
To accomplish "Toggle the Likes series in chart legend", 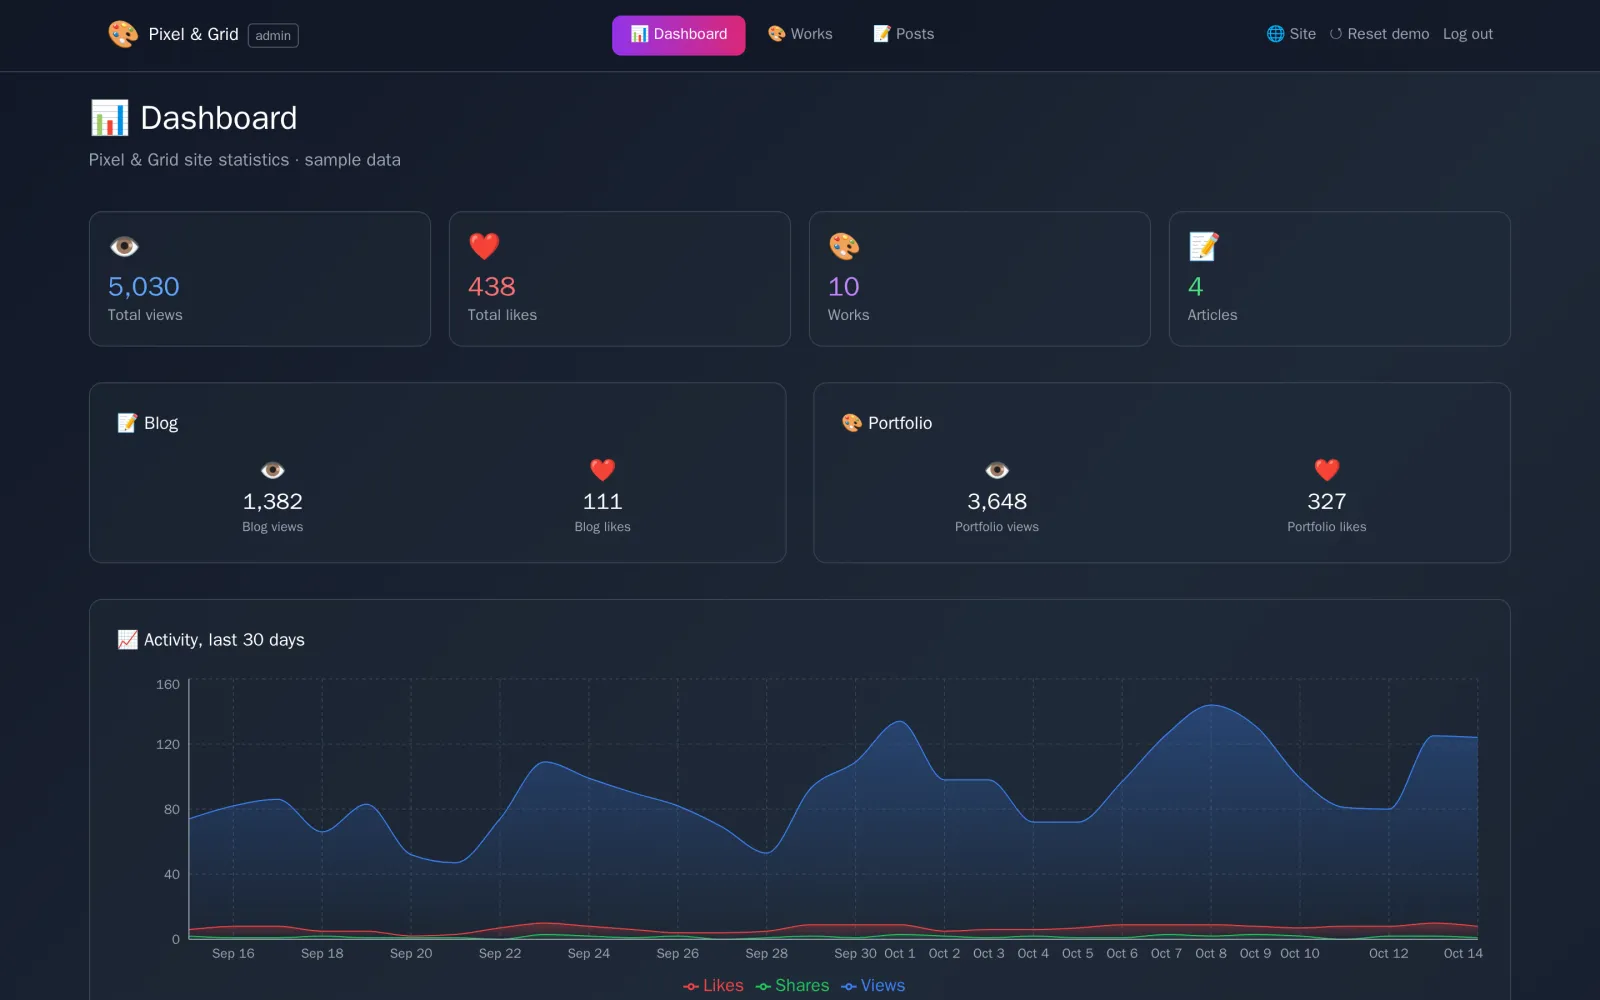I will 713,986.
